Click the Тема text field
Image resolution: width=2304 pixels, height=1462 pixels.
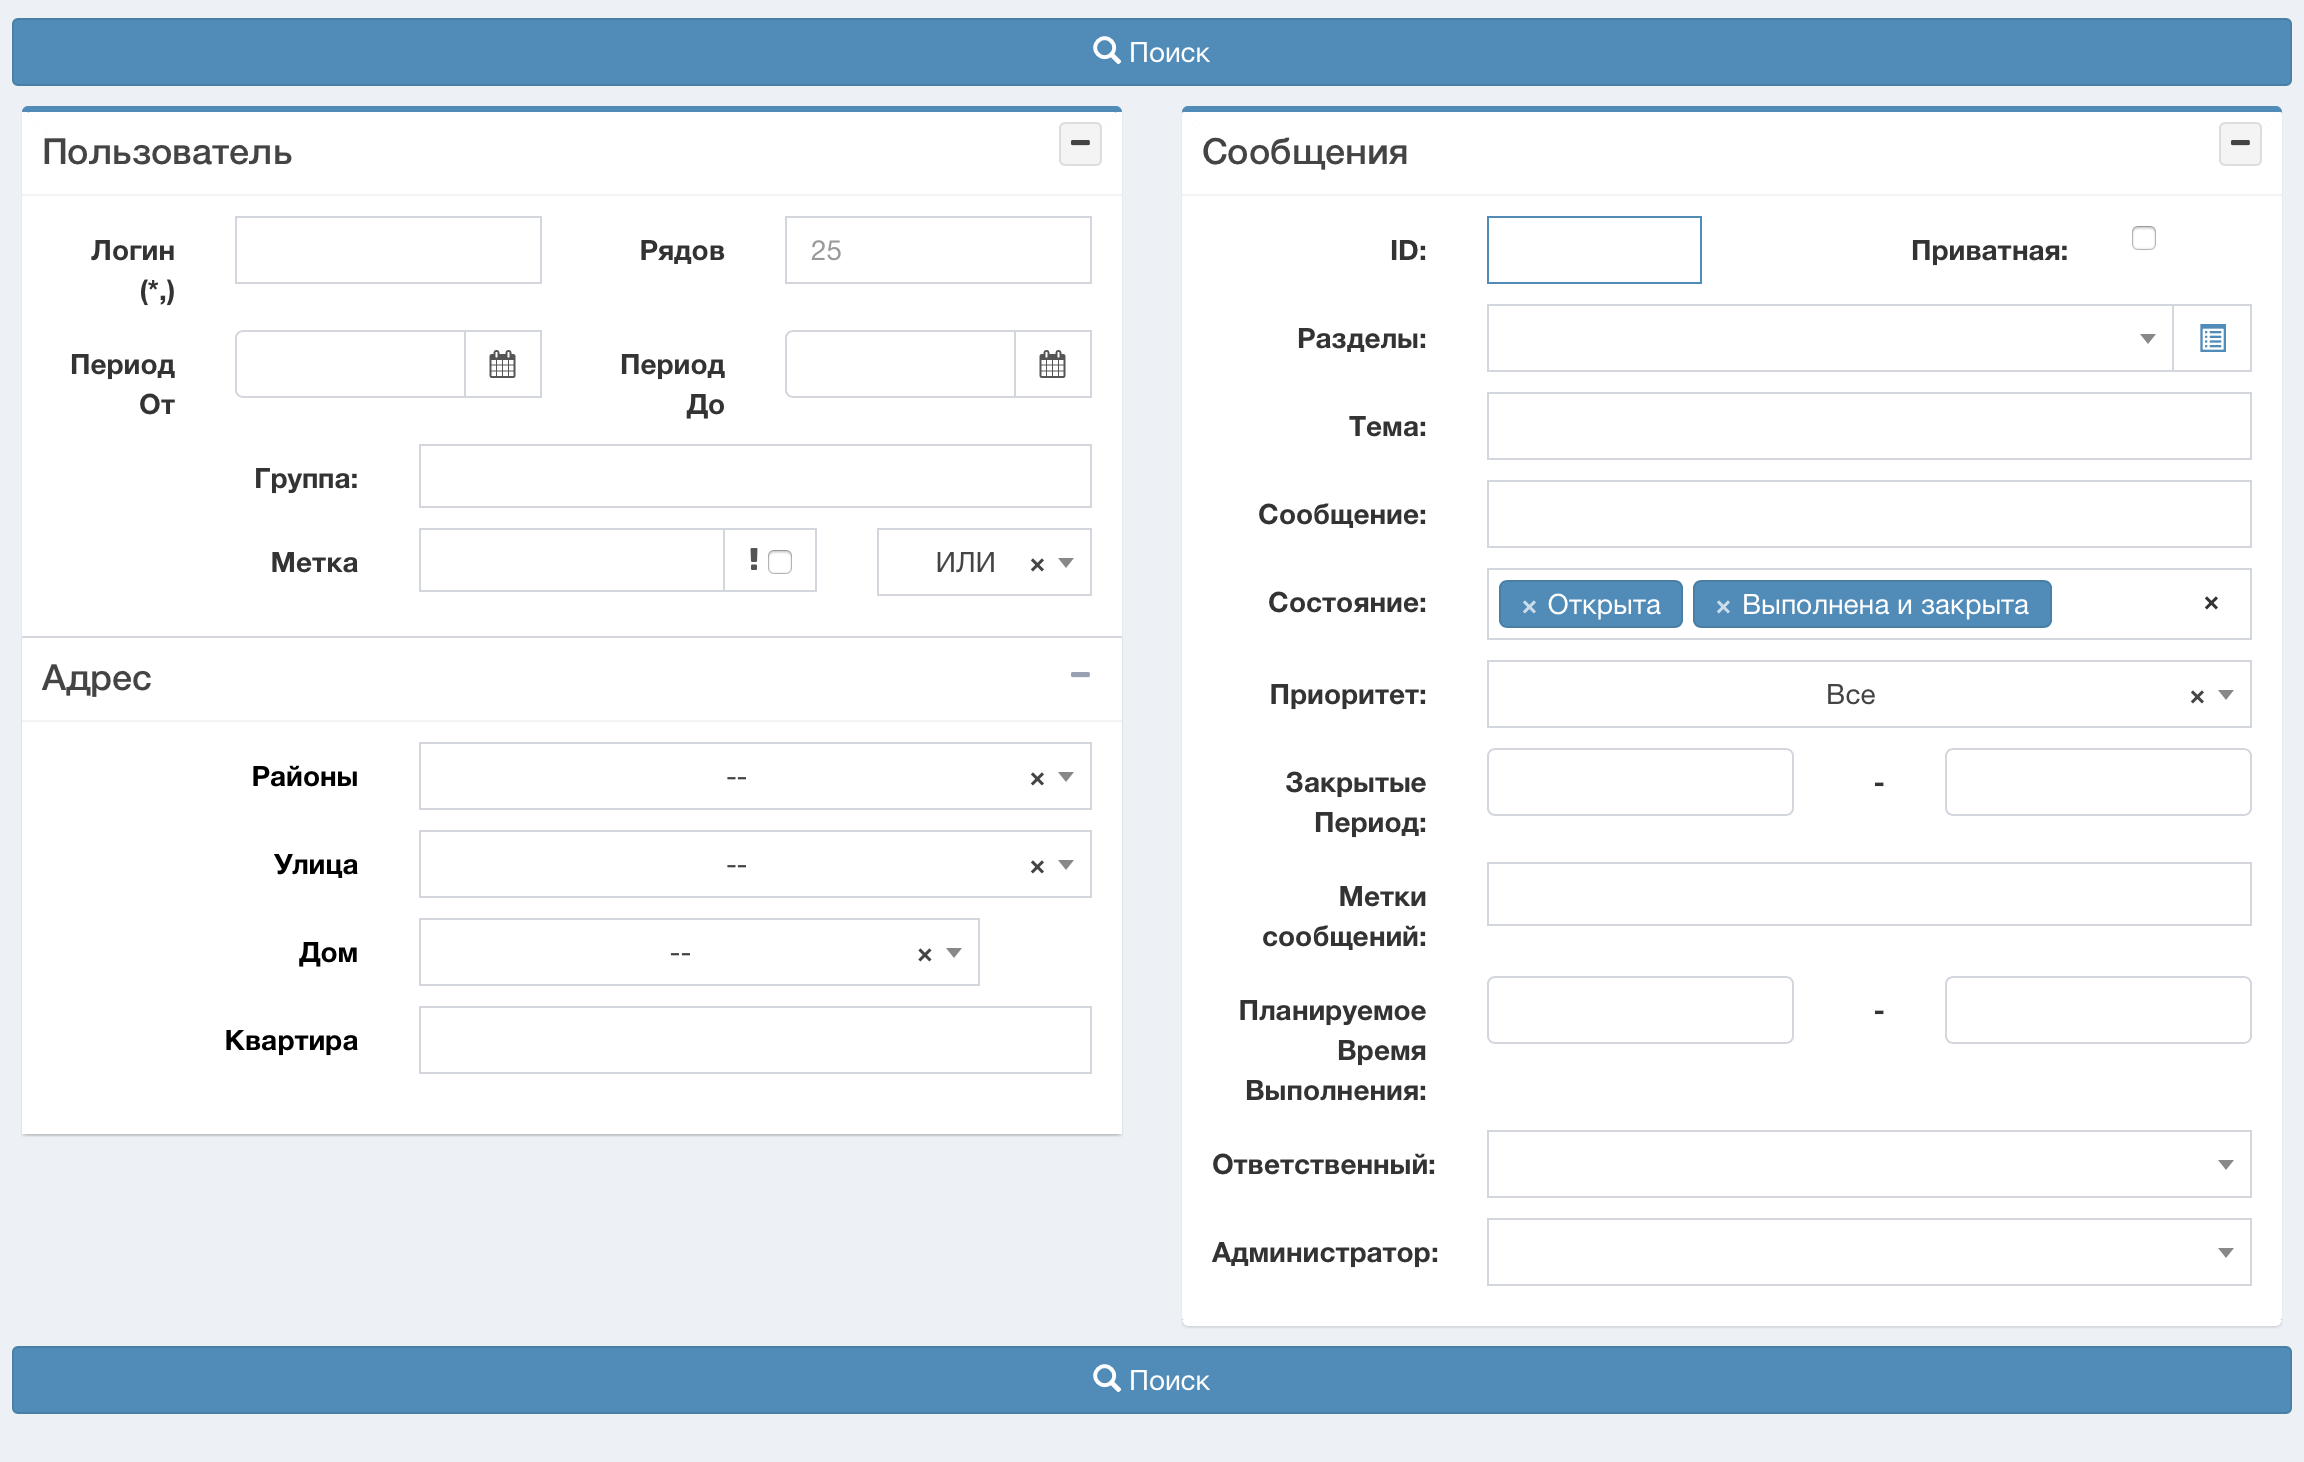click(x=1868, y=426)
